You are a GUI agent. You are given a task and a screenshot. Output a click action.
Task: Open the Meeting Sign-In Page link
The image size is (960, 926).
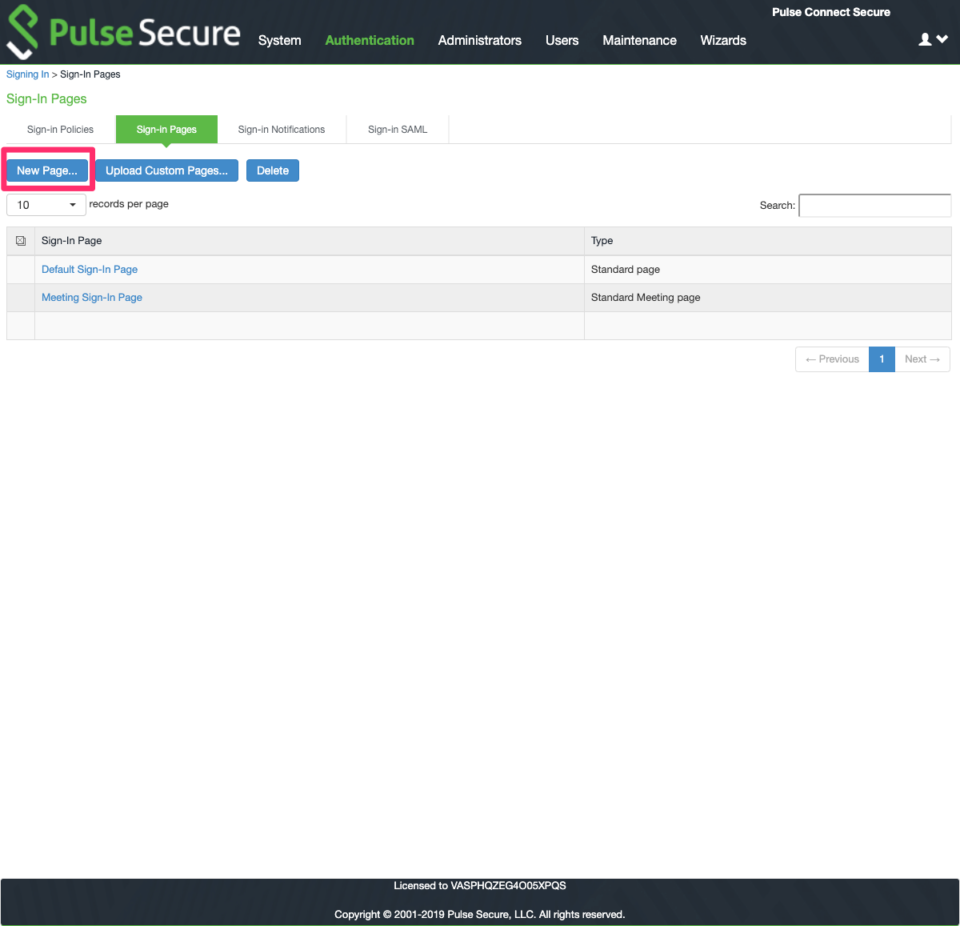91,297
